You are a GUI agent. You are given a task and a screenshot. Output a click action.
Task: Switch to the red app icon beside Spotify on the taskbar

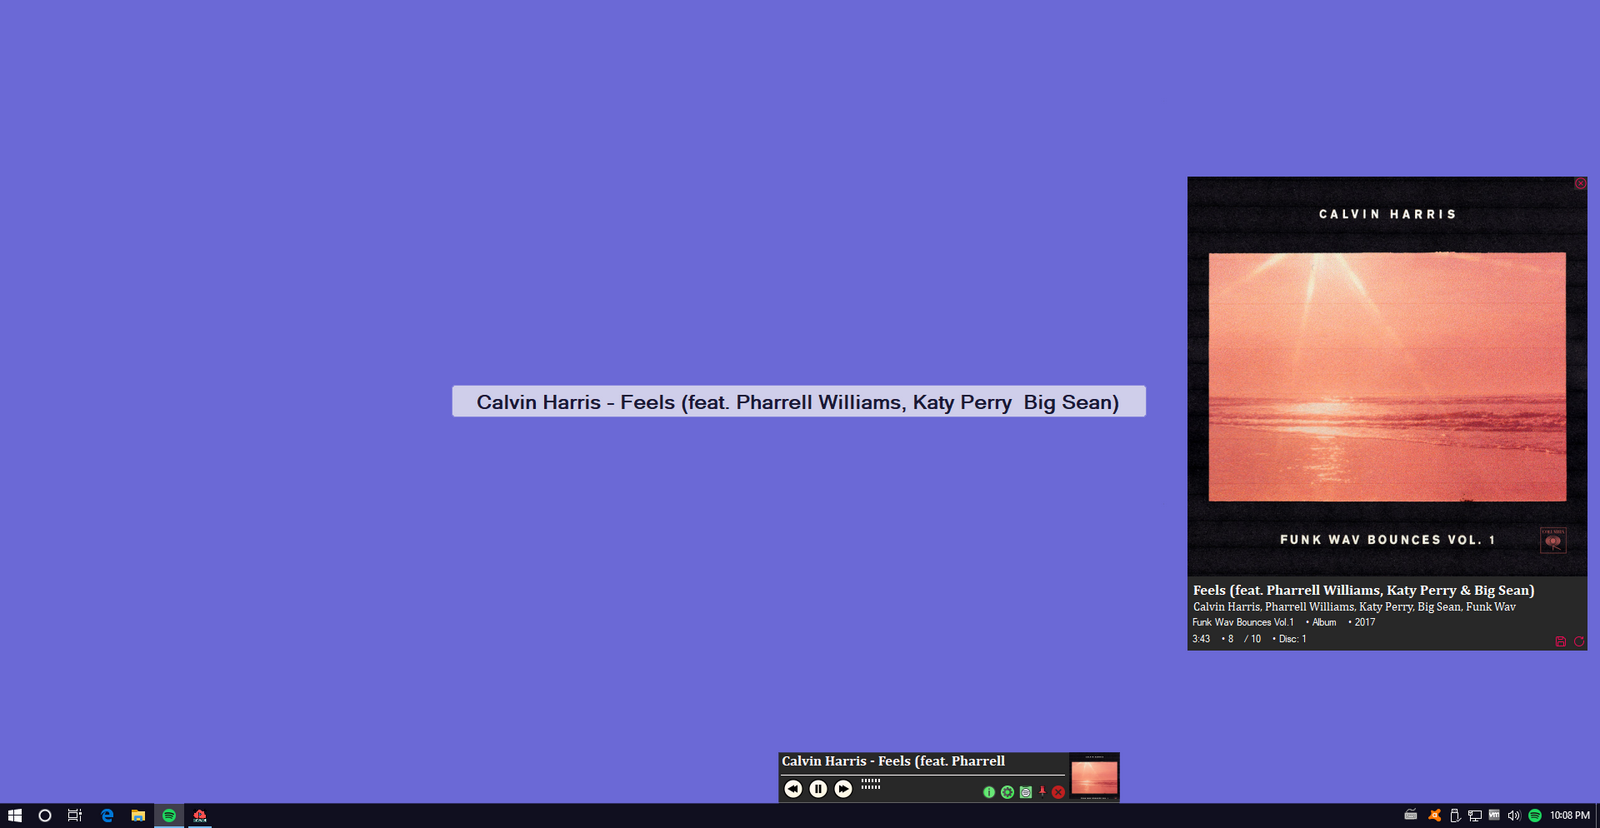[200, 815]
